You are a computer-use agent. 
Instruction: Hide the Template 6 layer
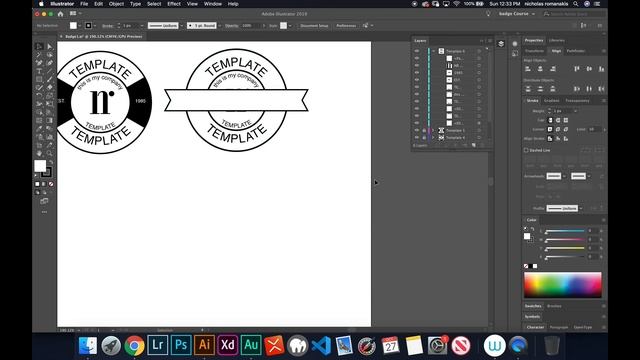click(417, 51)
